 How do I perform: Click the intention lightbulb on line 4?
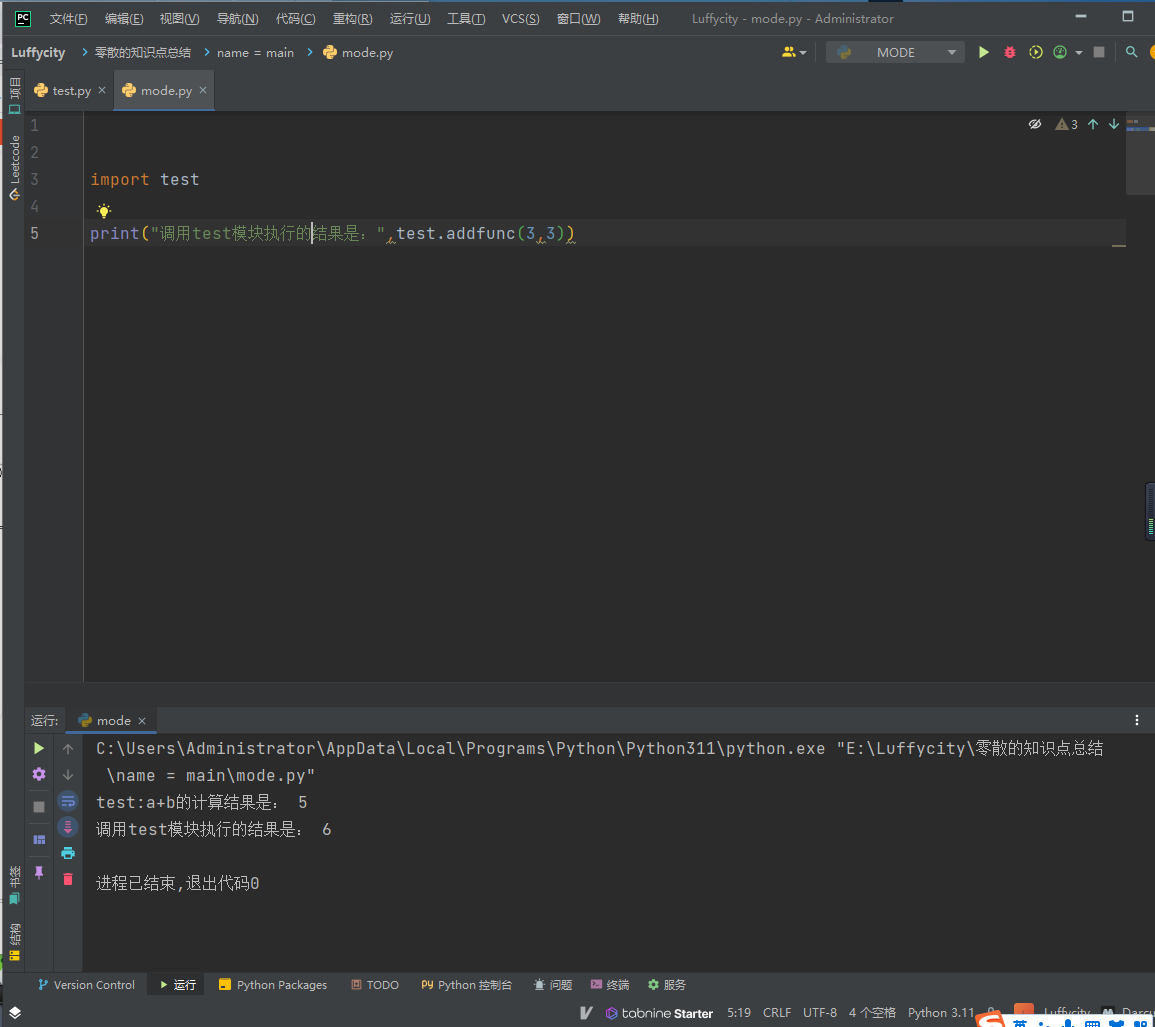[103, 210]
